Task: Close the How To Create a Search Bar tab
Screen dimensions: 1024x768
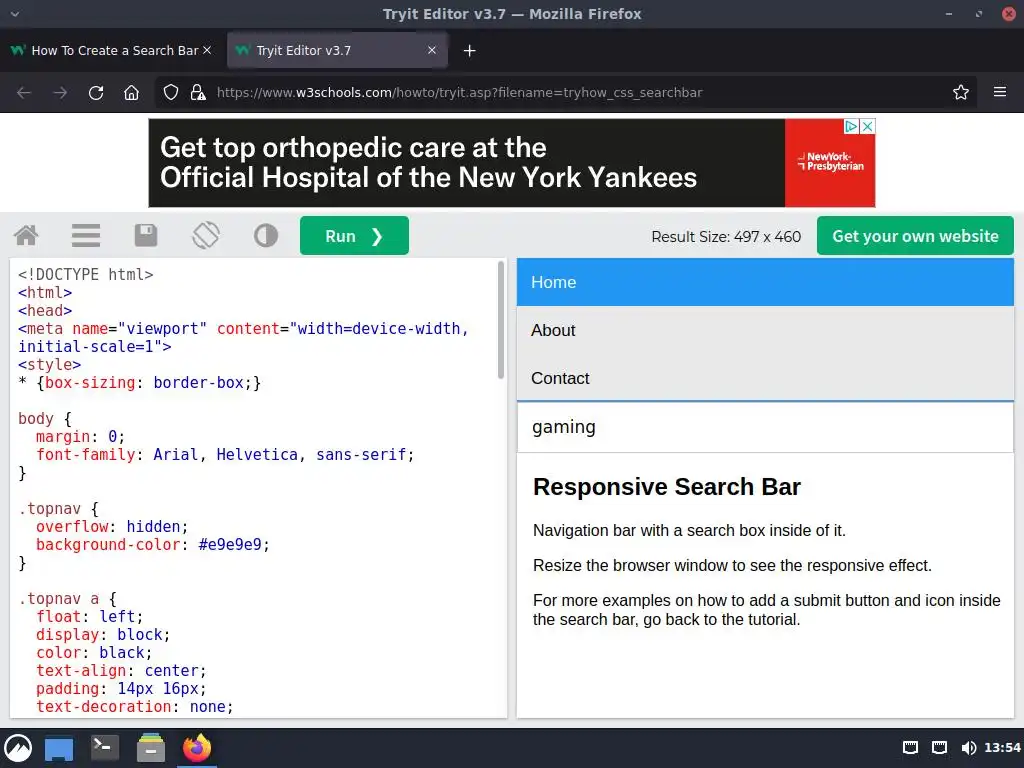Action: pos(207,50)
